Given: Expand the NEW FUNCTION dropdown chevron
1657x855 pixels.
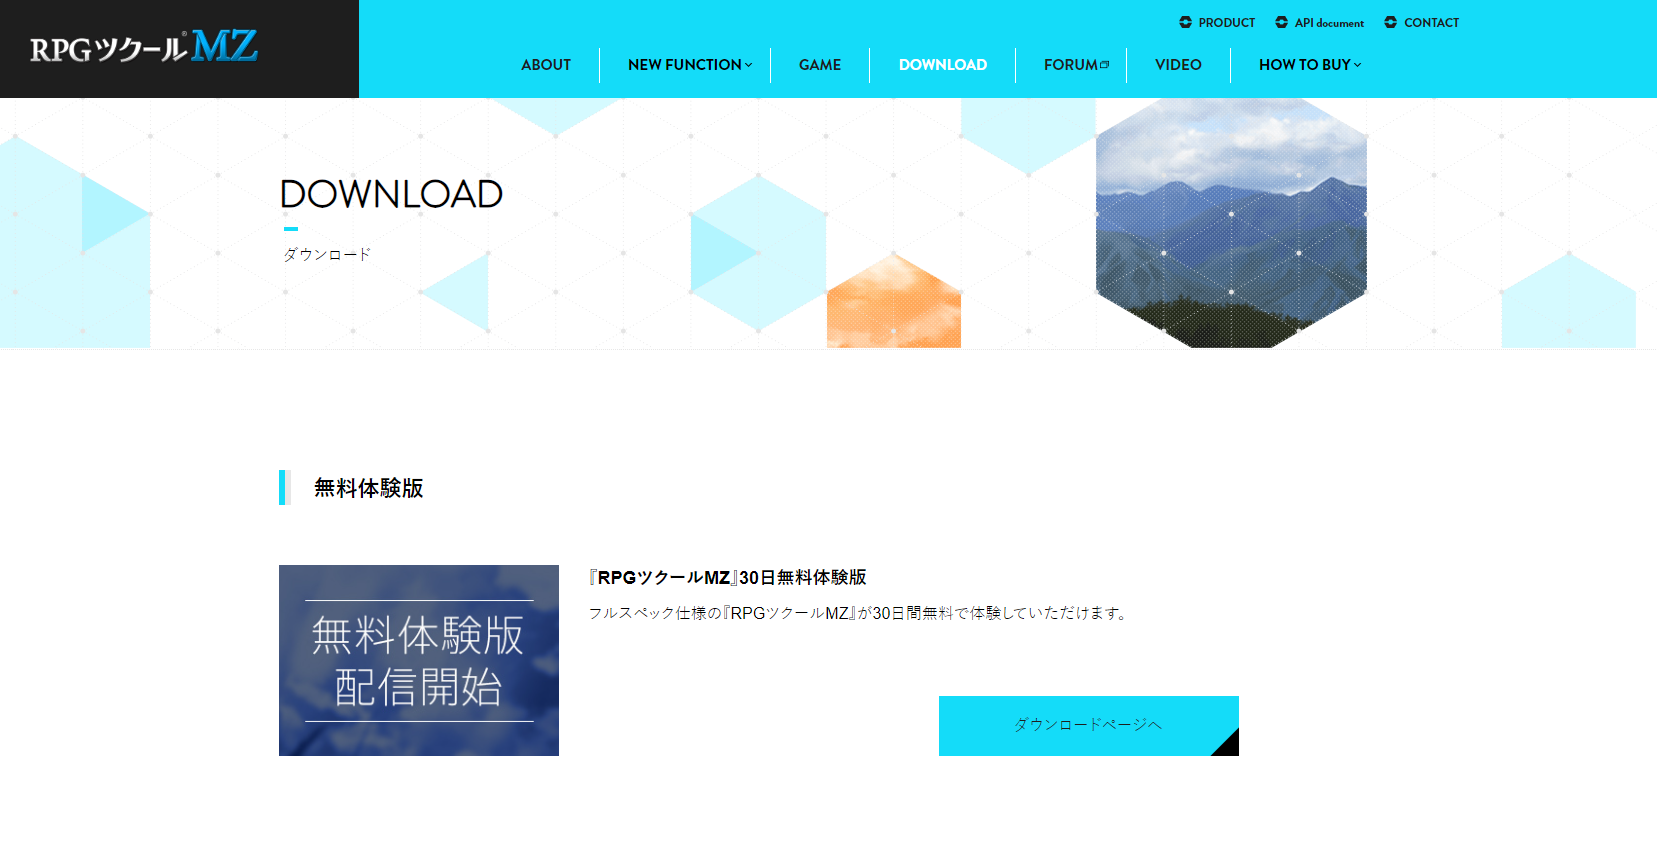Looking at the screenshot, I should (748, 65).
